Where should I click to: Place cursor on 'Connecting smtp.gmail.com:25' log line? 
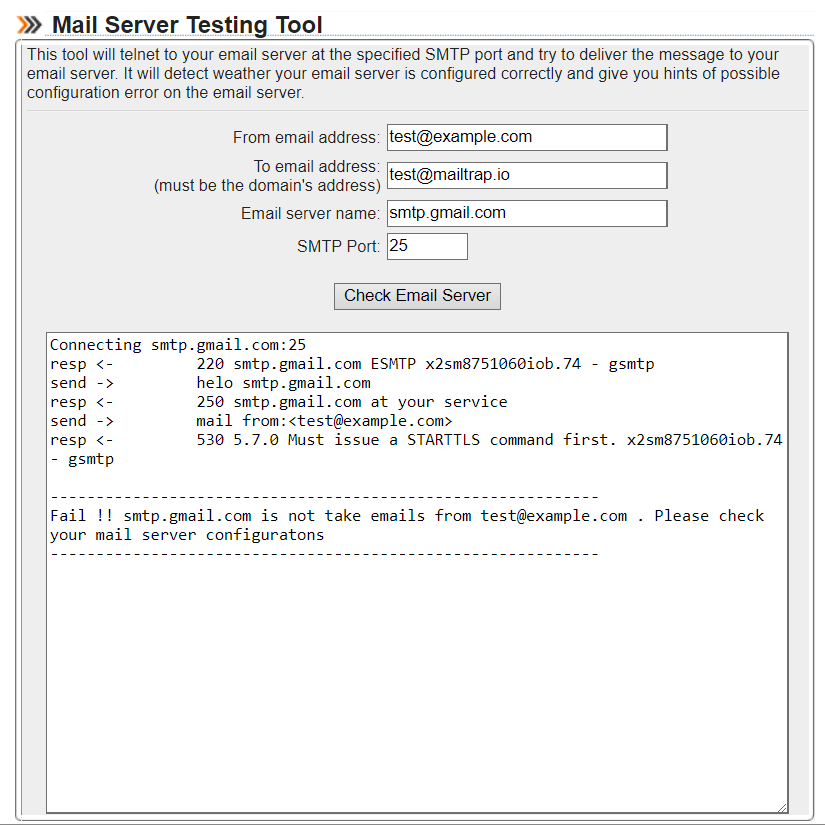[x=178, y=345]
